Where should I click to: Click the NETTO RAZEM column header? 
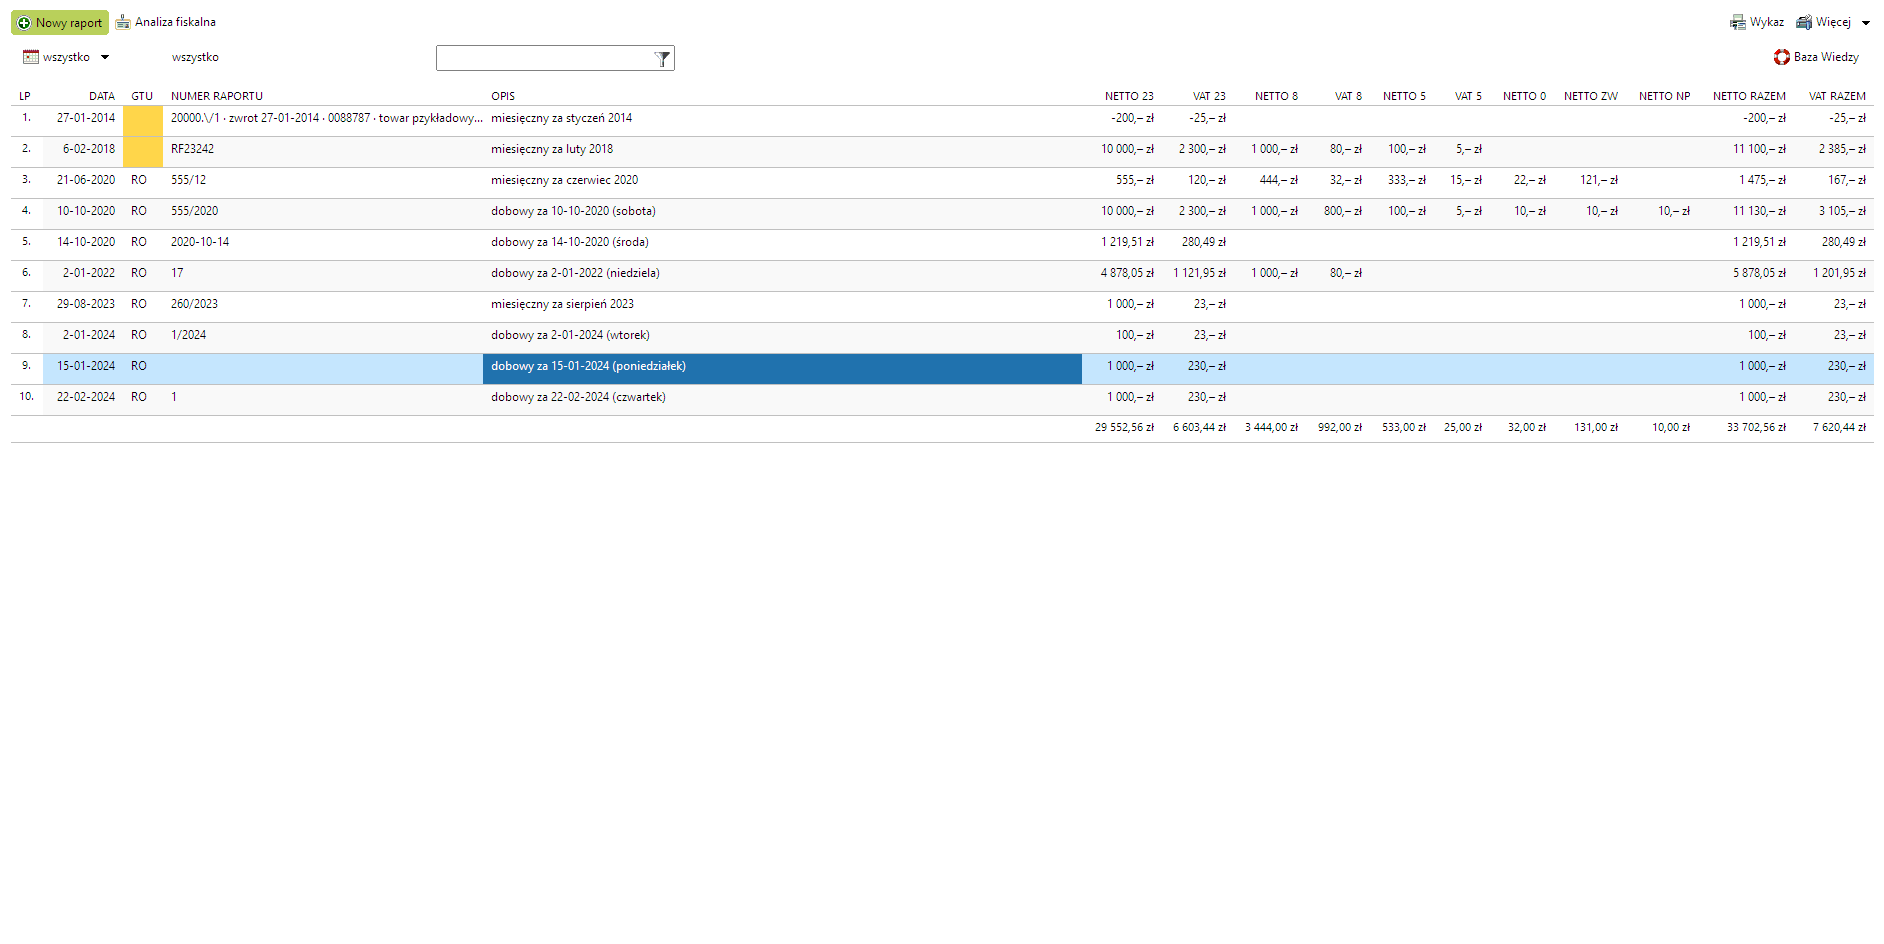pyautogui.click(x=1748, y=96)
